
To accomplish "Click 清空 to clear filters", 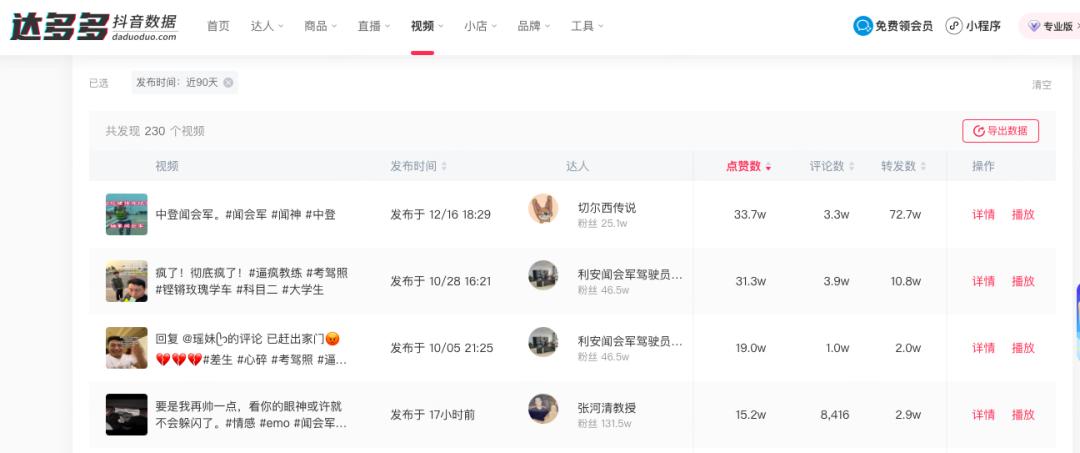I will point(1041,84).
